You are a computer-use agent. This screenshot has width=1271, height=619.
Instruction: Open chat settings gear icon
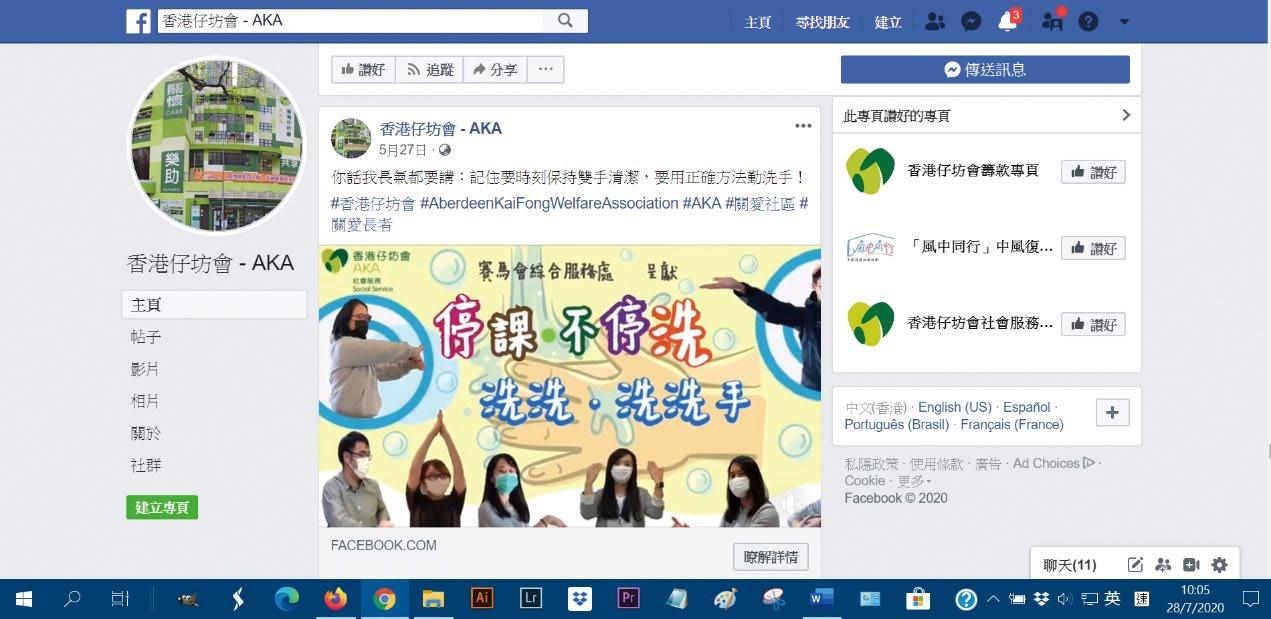(x=1219, y=565)
